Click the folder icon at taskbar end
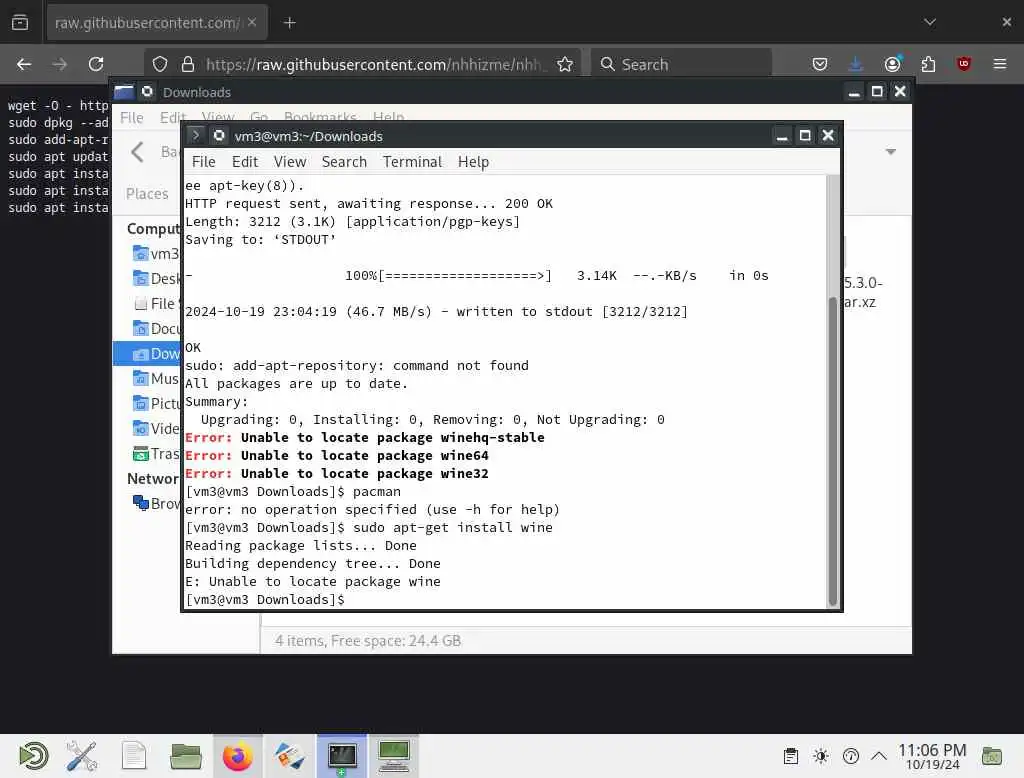The height and width of the screenshot is (778, 1024). pyautogui.click(x=992, y=756)
